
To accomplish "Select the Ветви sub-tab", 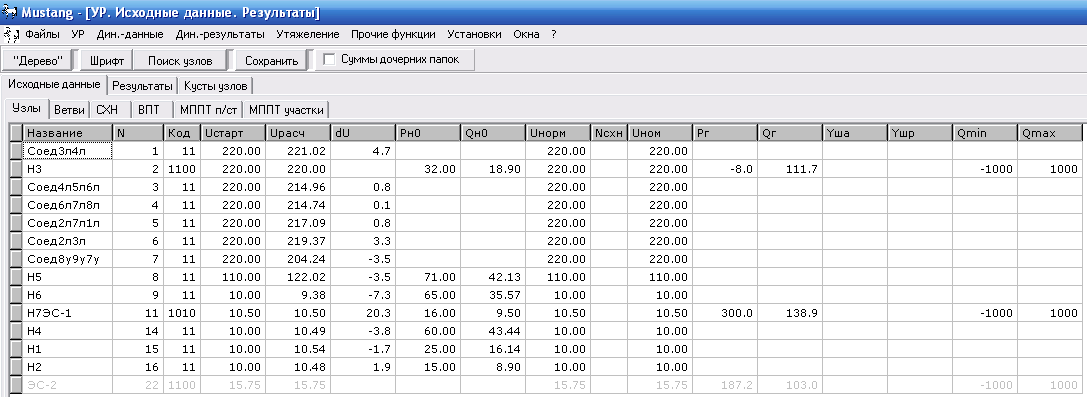I will pyautogui.click(x=69, y=109).
